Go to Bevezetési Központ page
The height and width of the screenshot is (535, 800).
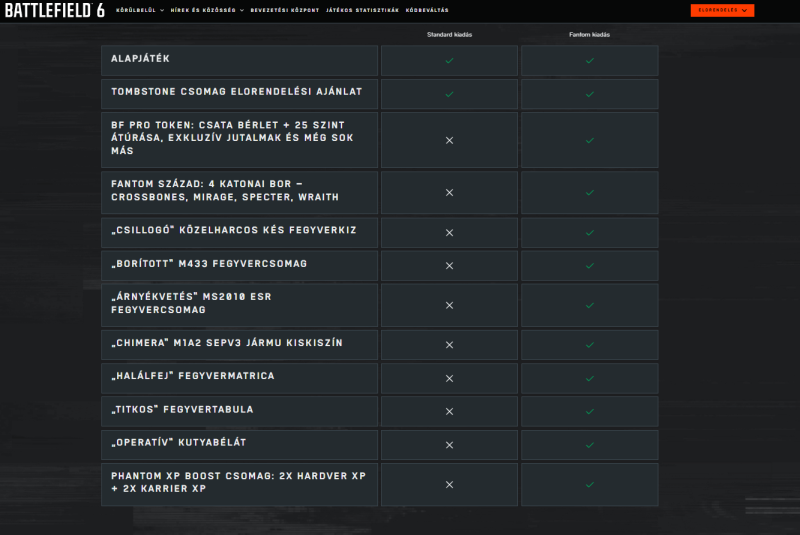tap(285, 10)
